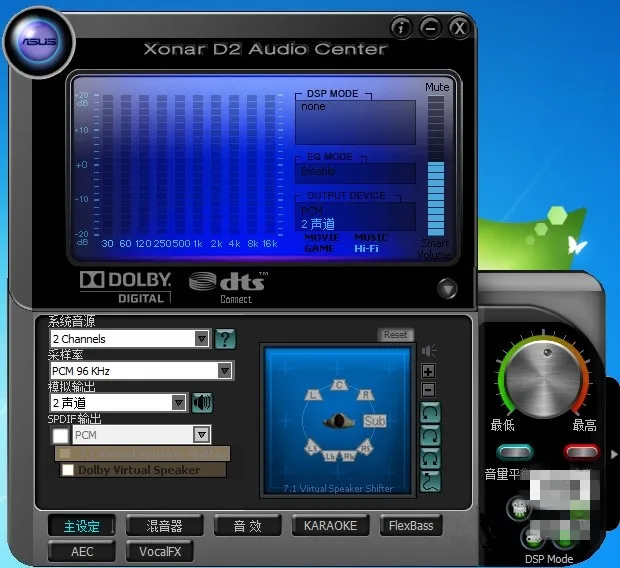Click the Smart Volume label in display

[435, 249]
